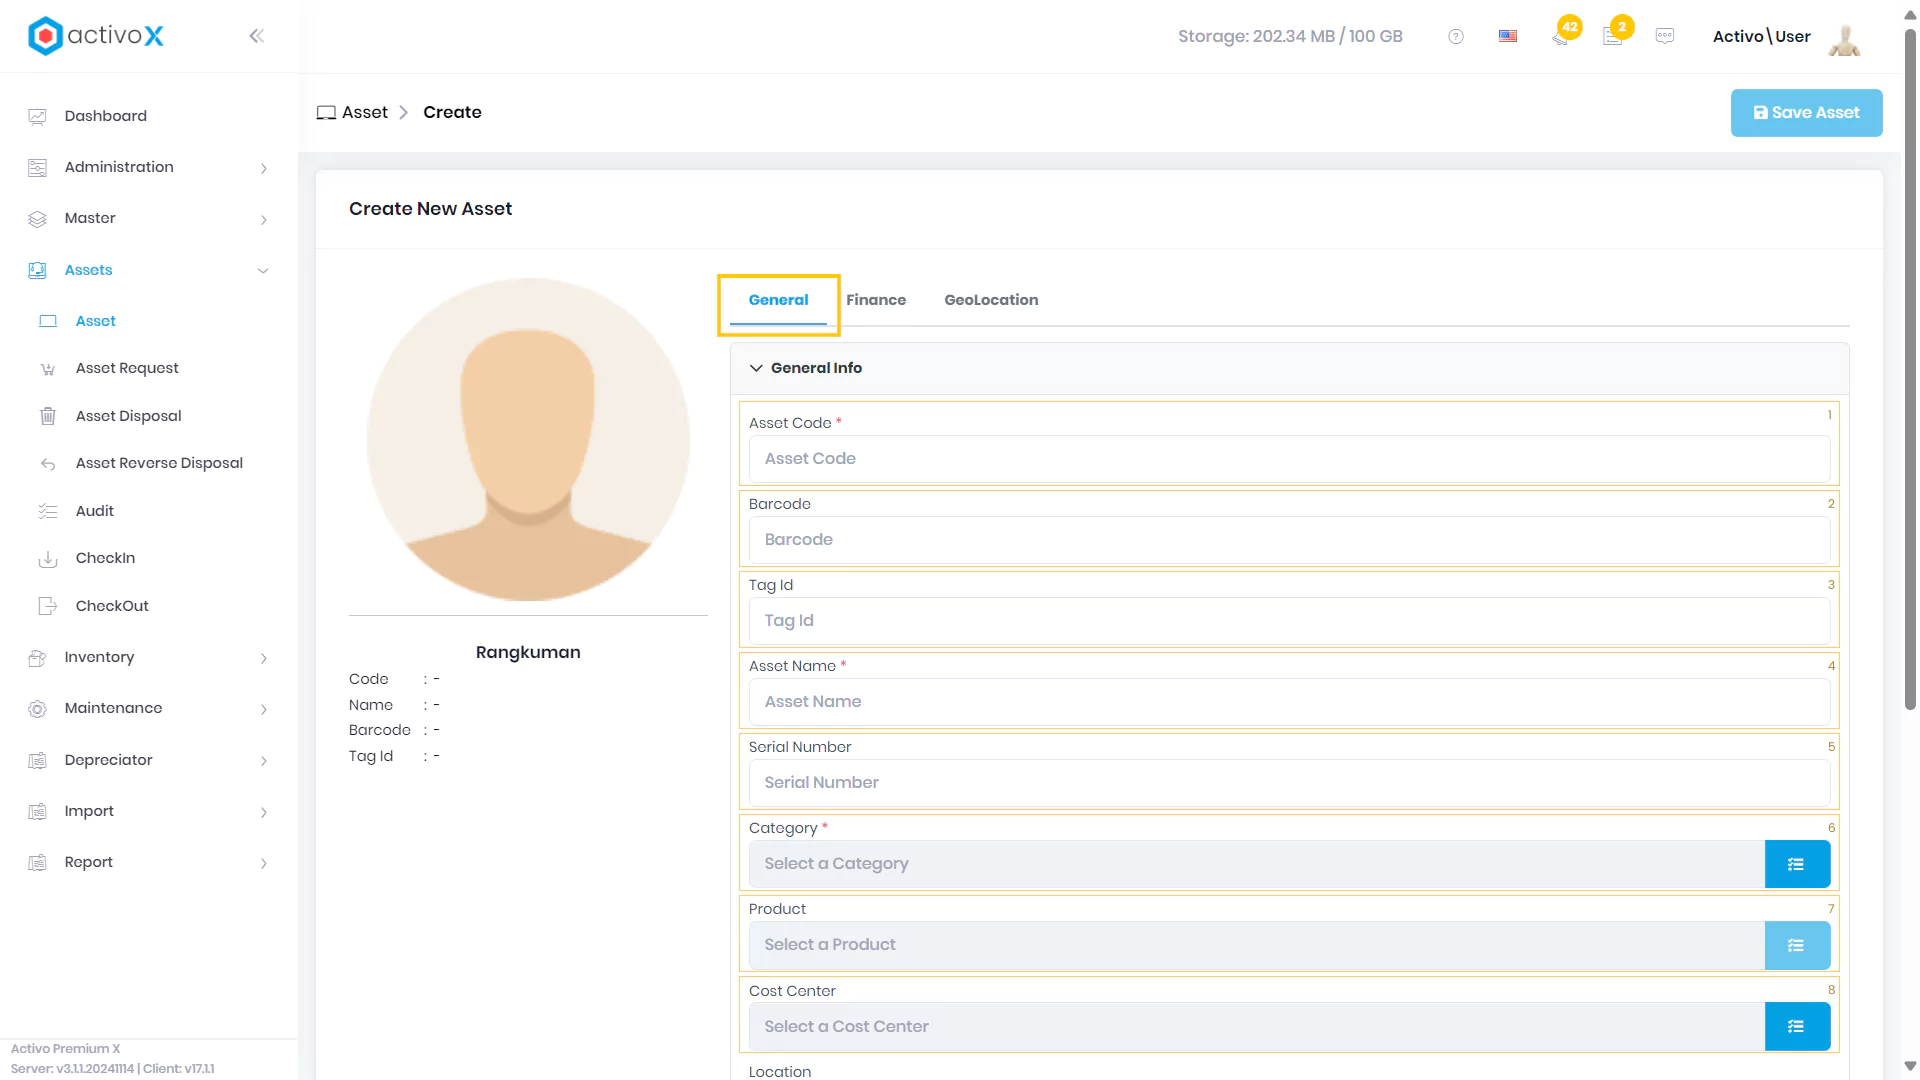1920x1080 pixels.
Task: Click the Serial Number input field
Action: [x=1289, y=783]
